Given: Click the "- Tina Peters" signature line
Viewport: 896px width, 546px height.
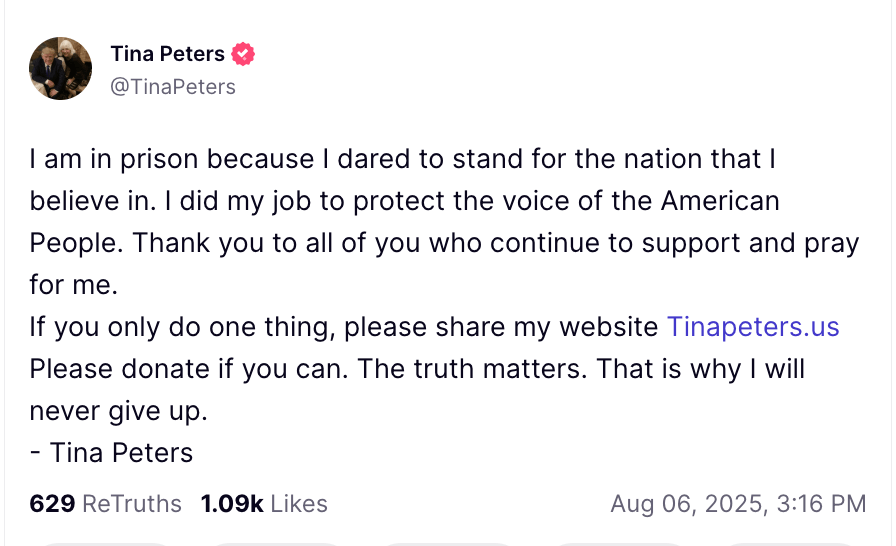Looking at the screenshot, I should click(x=111, y=453).
